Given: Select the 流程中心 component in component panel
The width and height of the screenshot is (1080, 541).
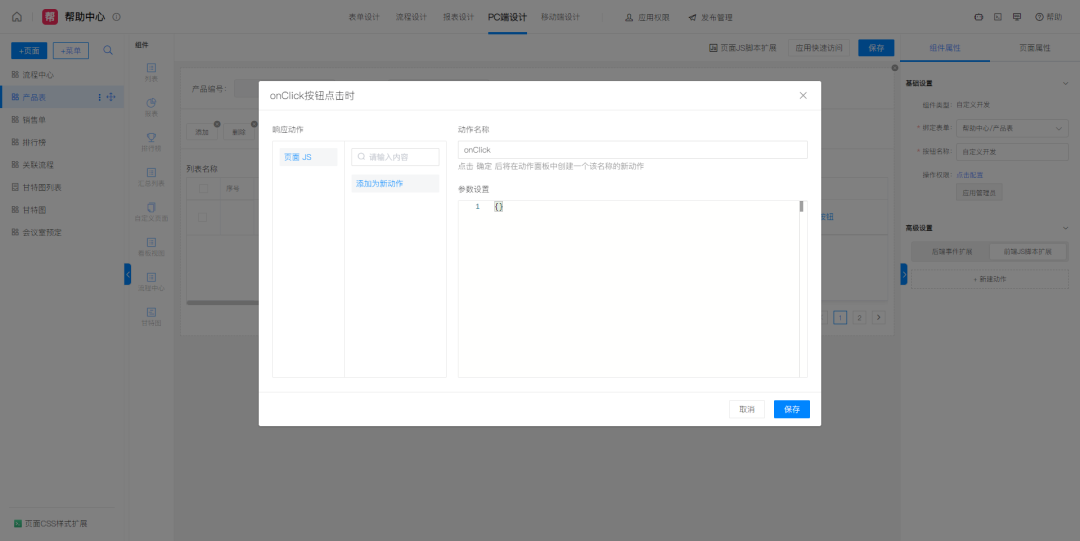Looking at the screenshot, I should pyautogui.click(x=152, y=281).
